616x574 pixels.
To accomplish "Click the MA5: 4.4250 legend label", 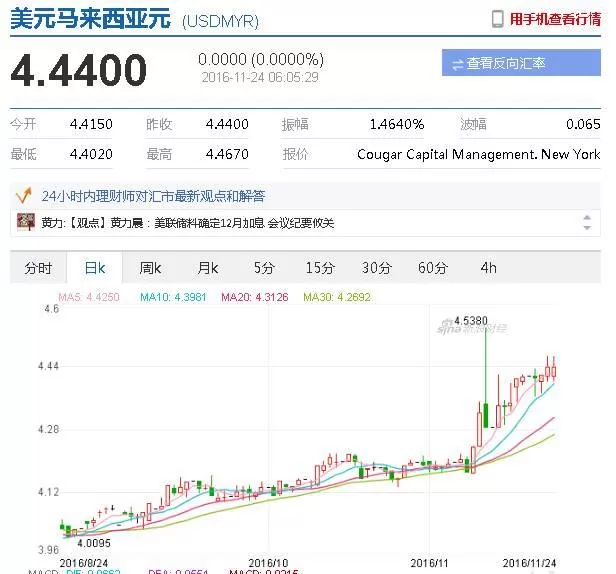I will (89, 297).
